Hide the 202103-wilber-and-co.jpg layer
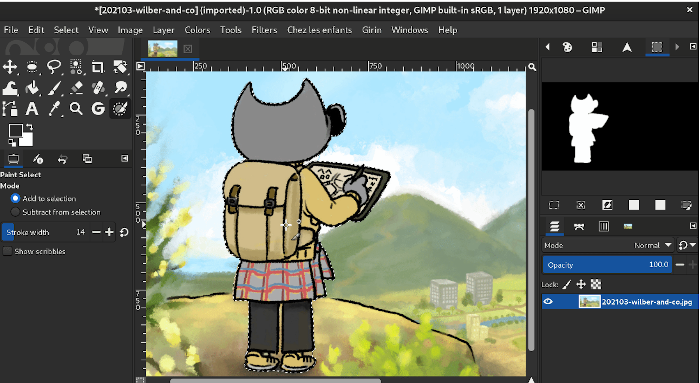 coord(548,302)
